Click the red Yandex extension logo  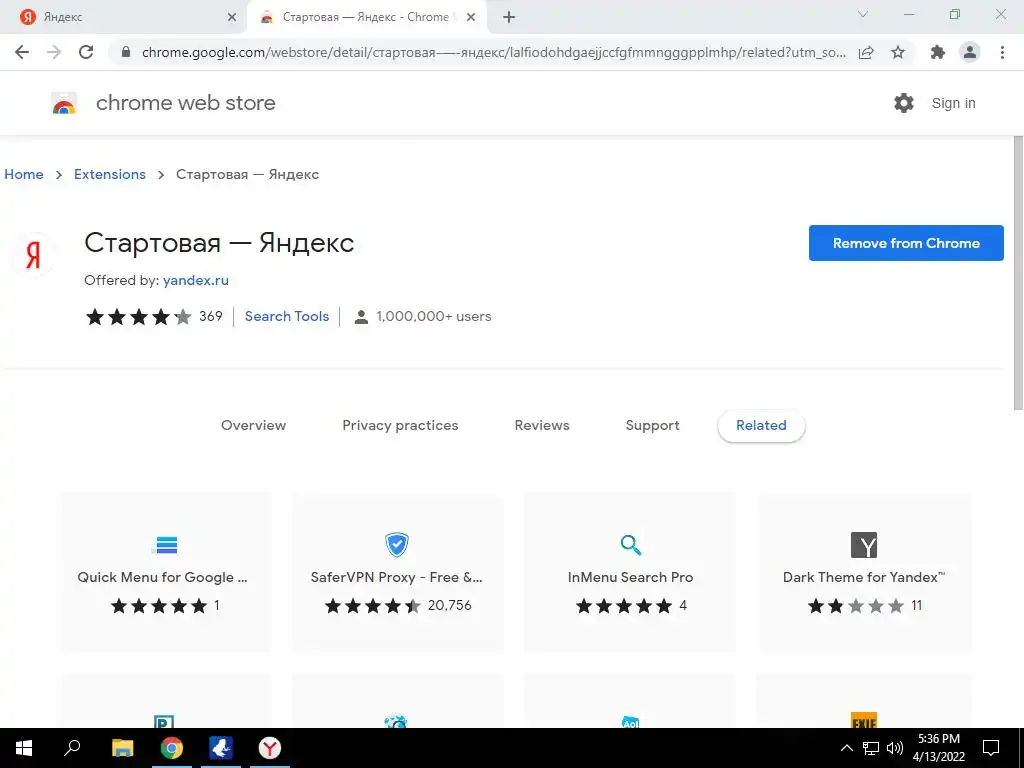click(33, 254)
